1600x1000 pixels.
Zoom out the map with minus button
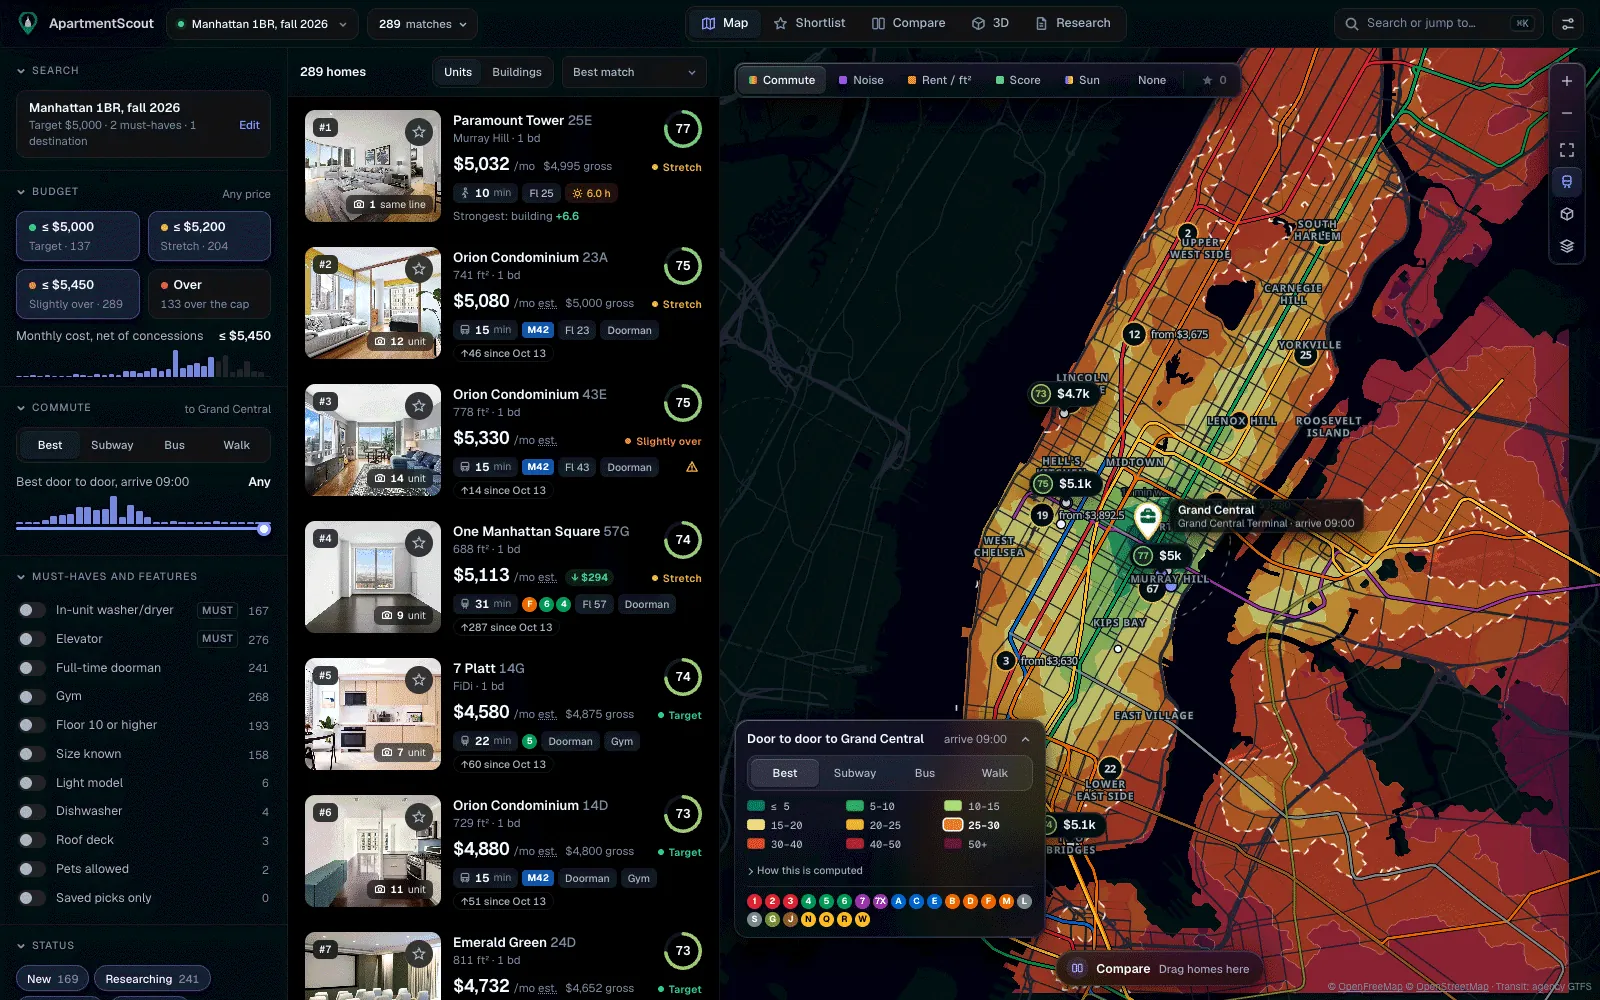point(1567,113)
